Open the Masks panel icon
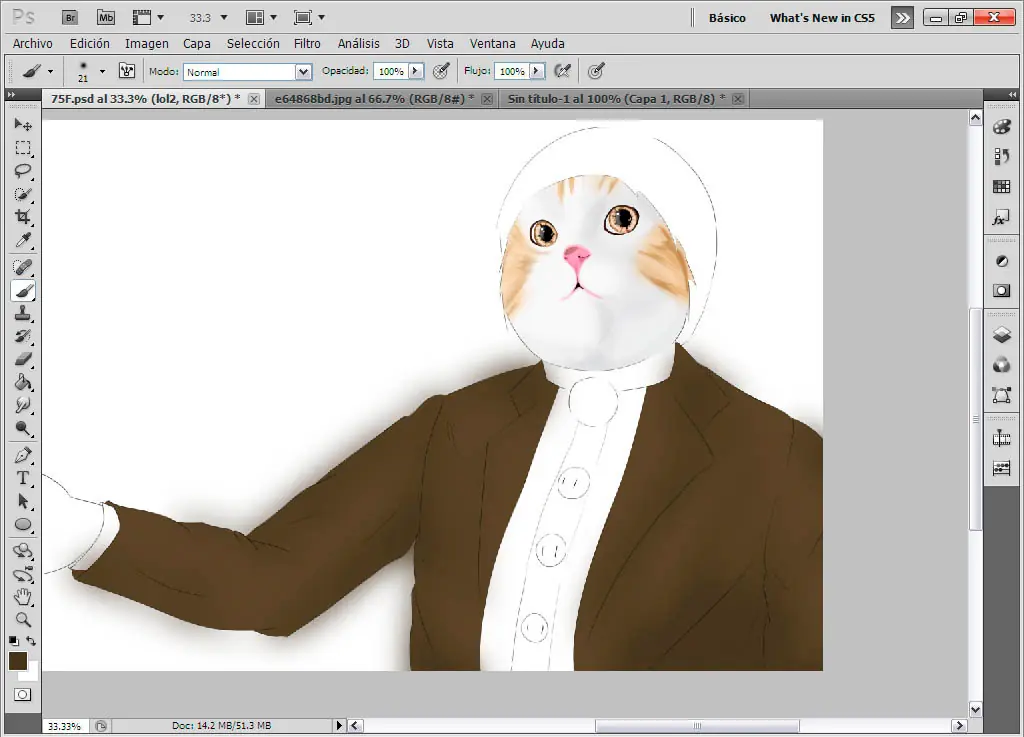Screen dimensions: 1024x737 pos(1001,290)
